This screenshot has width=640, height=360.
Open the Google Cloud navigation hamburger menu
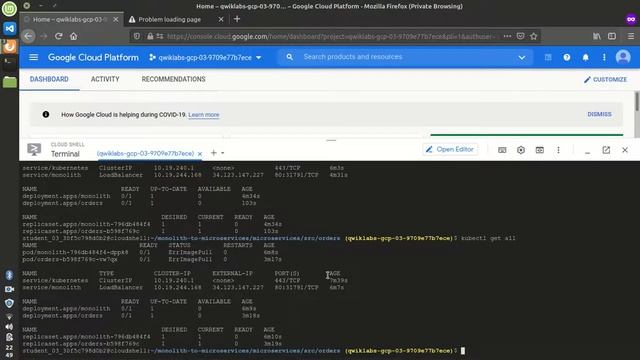coord(33,58)
